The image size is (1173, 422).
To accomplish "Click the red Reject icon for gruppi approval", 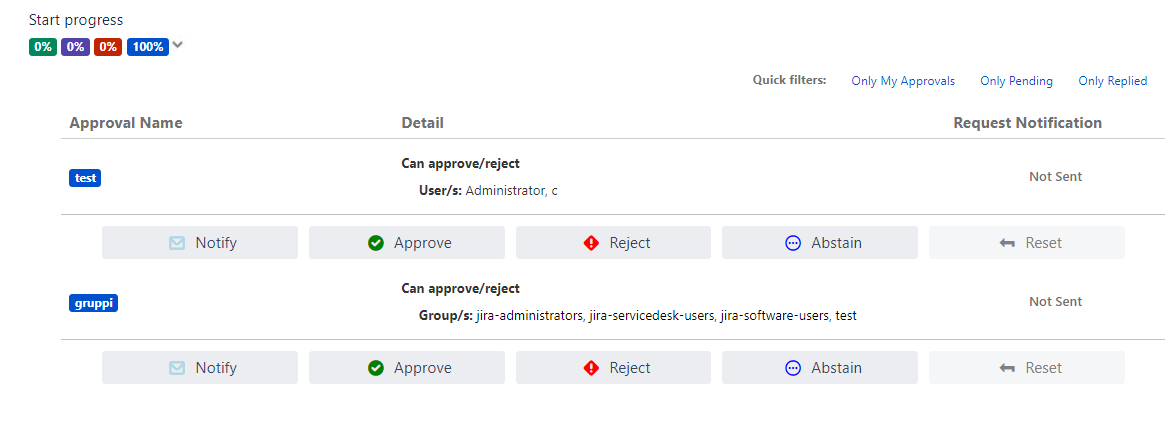I will pyautogui.click(x=591, y=368).
